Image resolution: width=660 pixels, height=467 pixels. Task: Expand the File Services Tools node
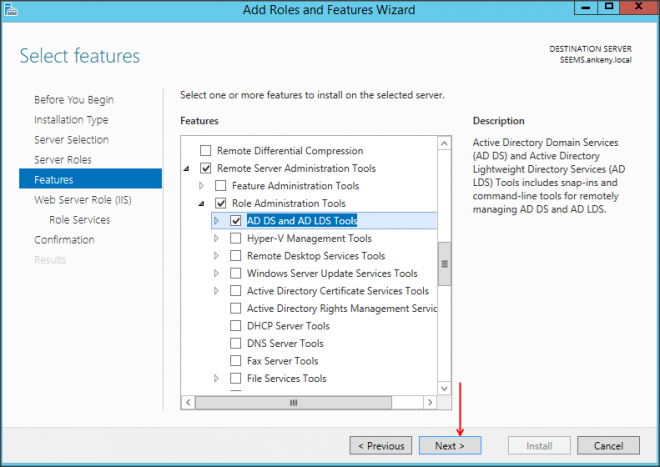tap(217, 379)
